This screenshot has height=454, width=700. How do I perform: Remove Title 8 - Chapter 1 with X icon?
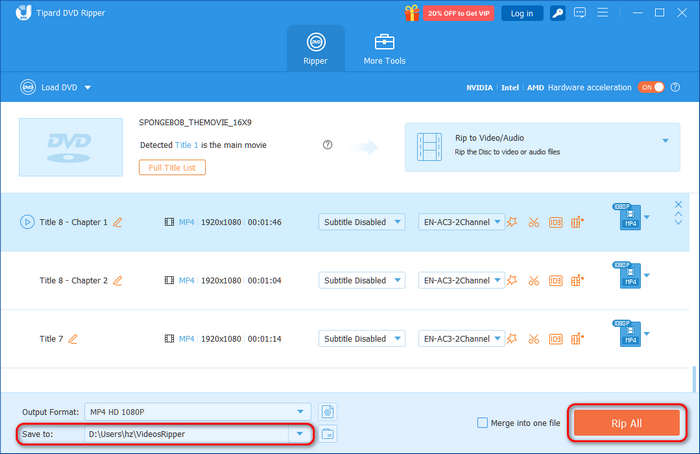pos(678,204)
